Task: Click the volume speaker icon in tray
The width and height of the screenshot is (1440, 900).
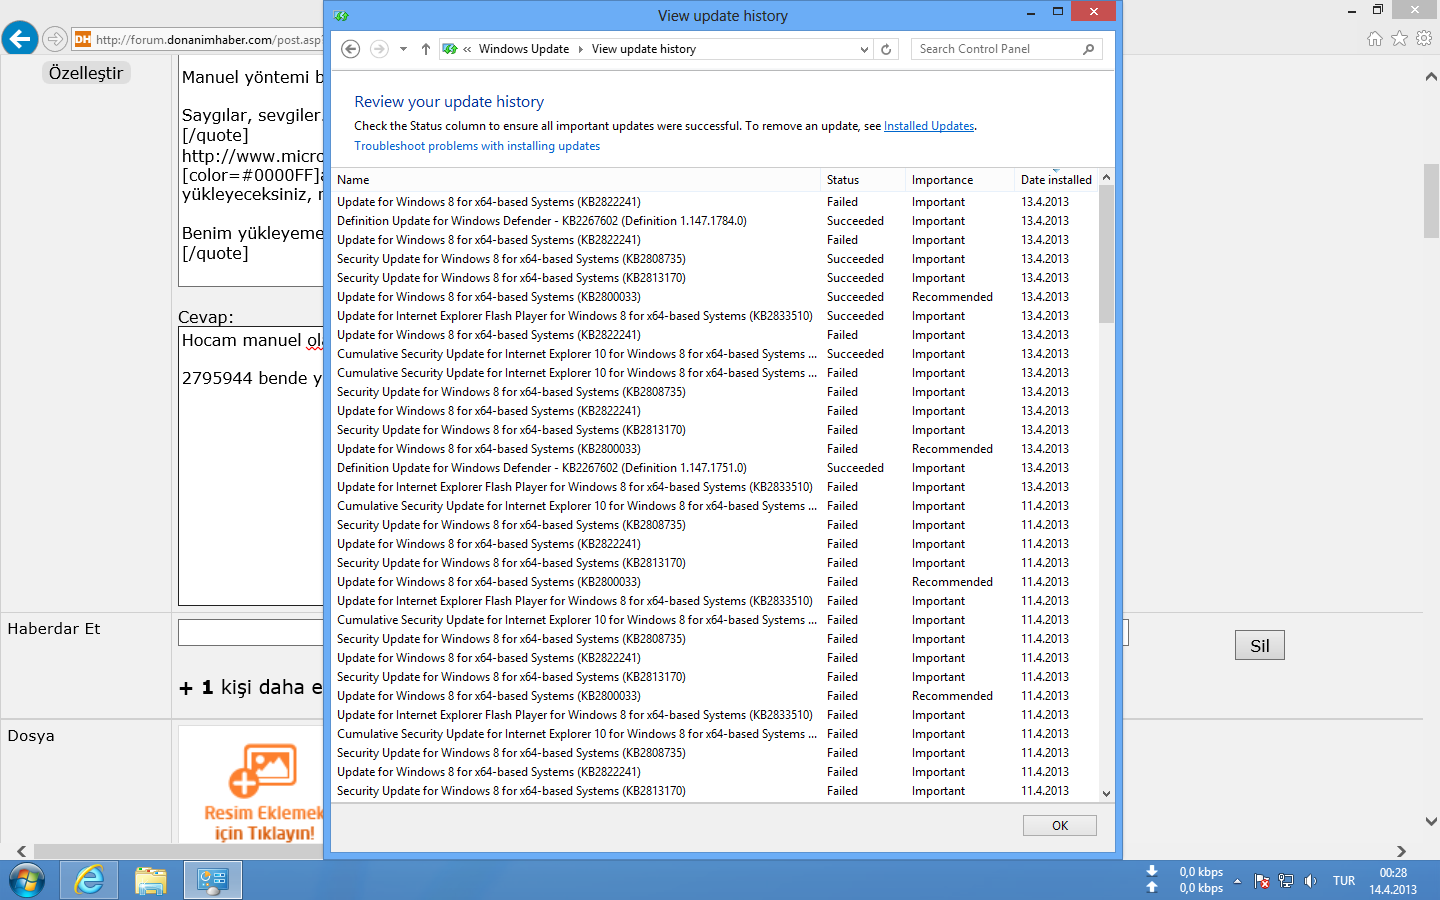Action: coord(1310,881)
